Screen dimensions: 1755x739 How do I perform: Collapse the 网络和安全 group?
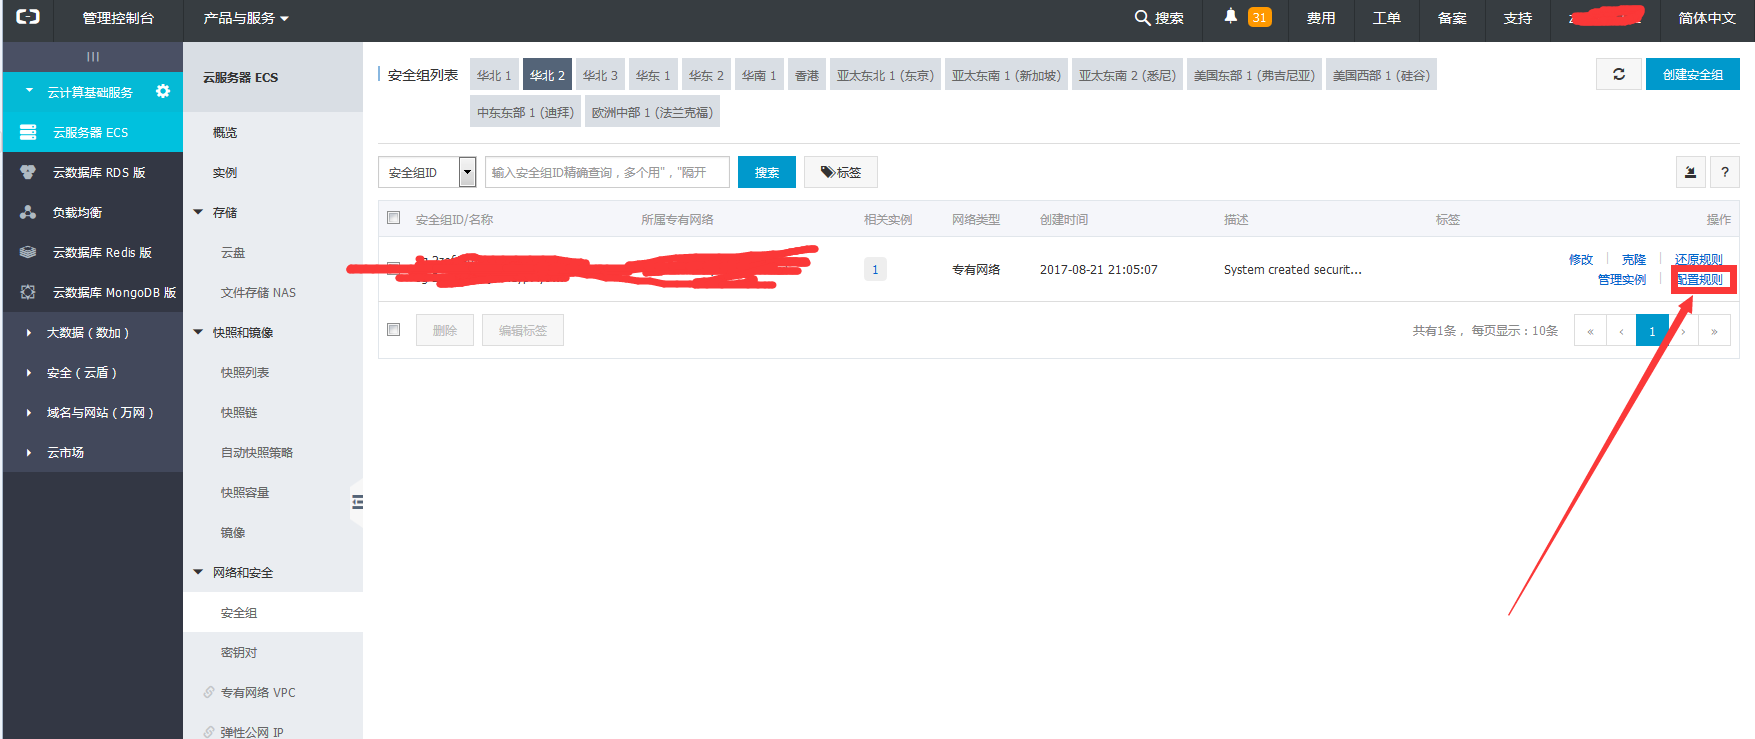click(x=198, y=572)
